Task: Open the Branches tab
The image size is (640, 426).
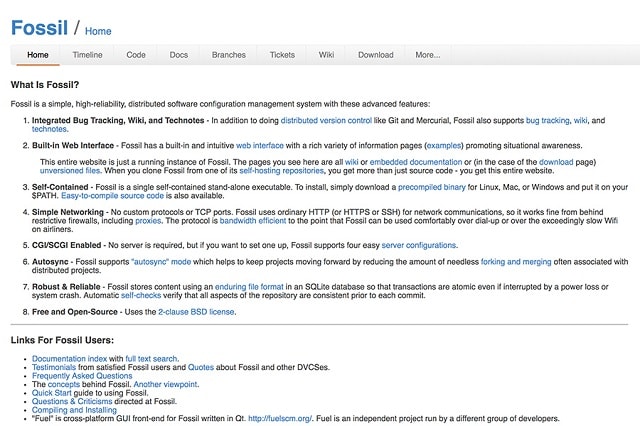Action: pyautogui.click(x=229, y=55)
